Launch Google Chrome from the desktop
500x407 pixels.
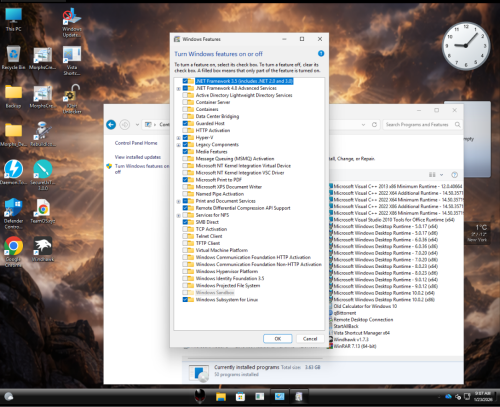13,252
